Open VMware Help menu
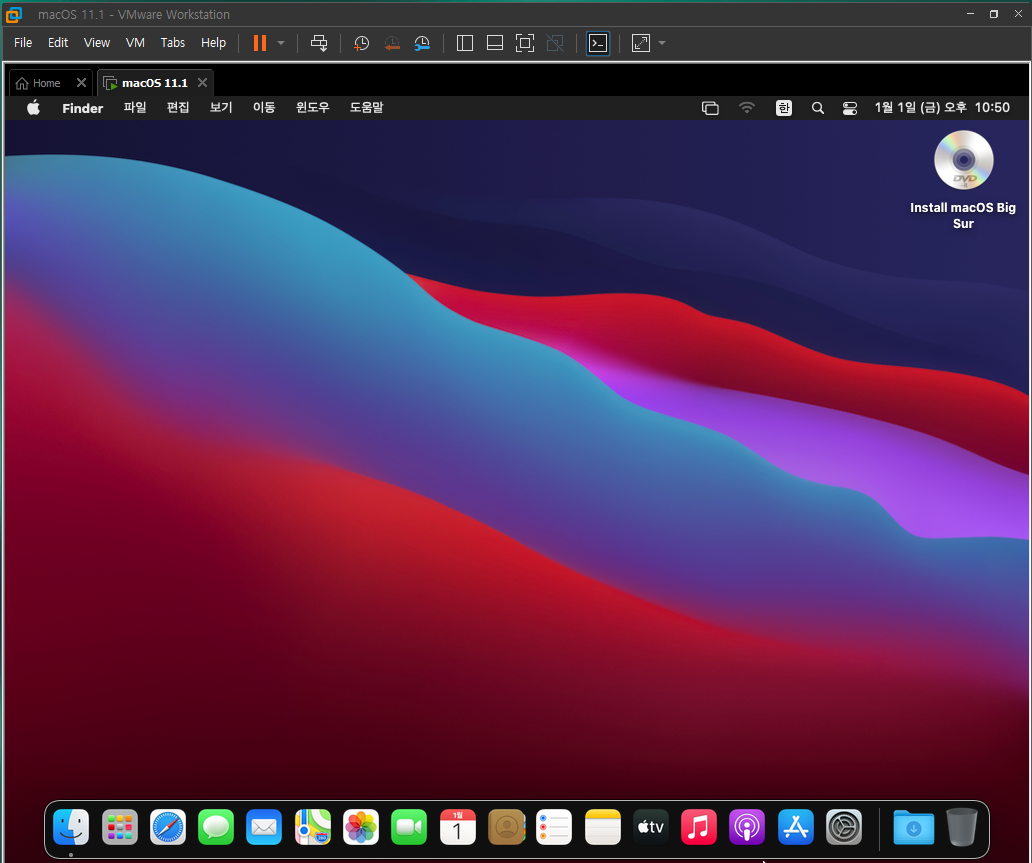1032x863 pixels. (x=213, y=43)
